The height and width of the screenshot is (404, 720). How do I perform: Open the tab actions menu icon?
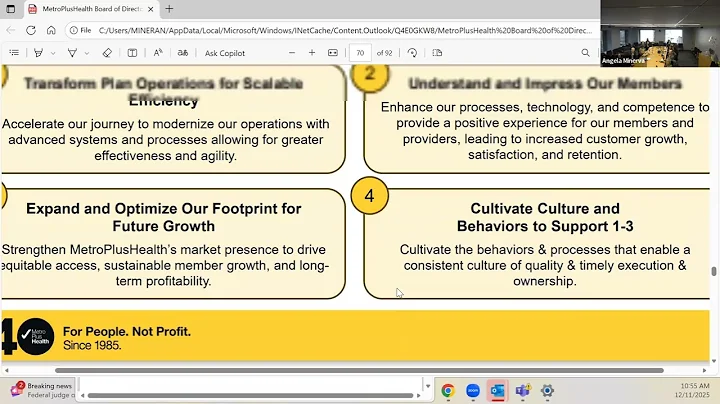coord(11,9)
